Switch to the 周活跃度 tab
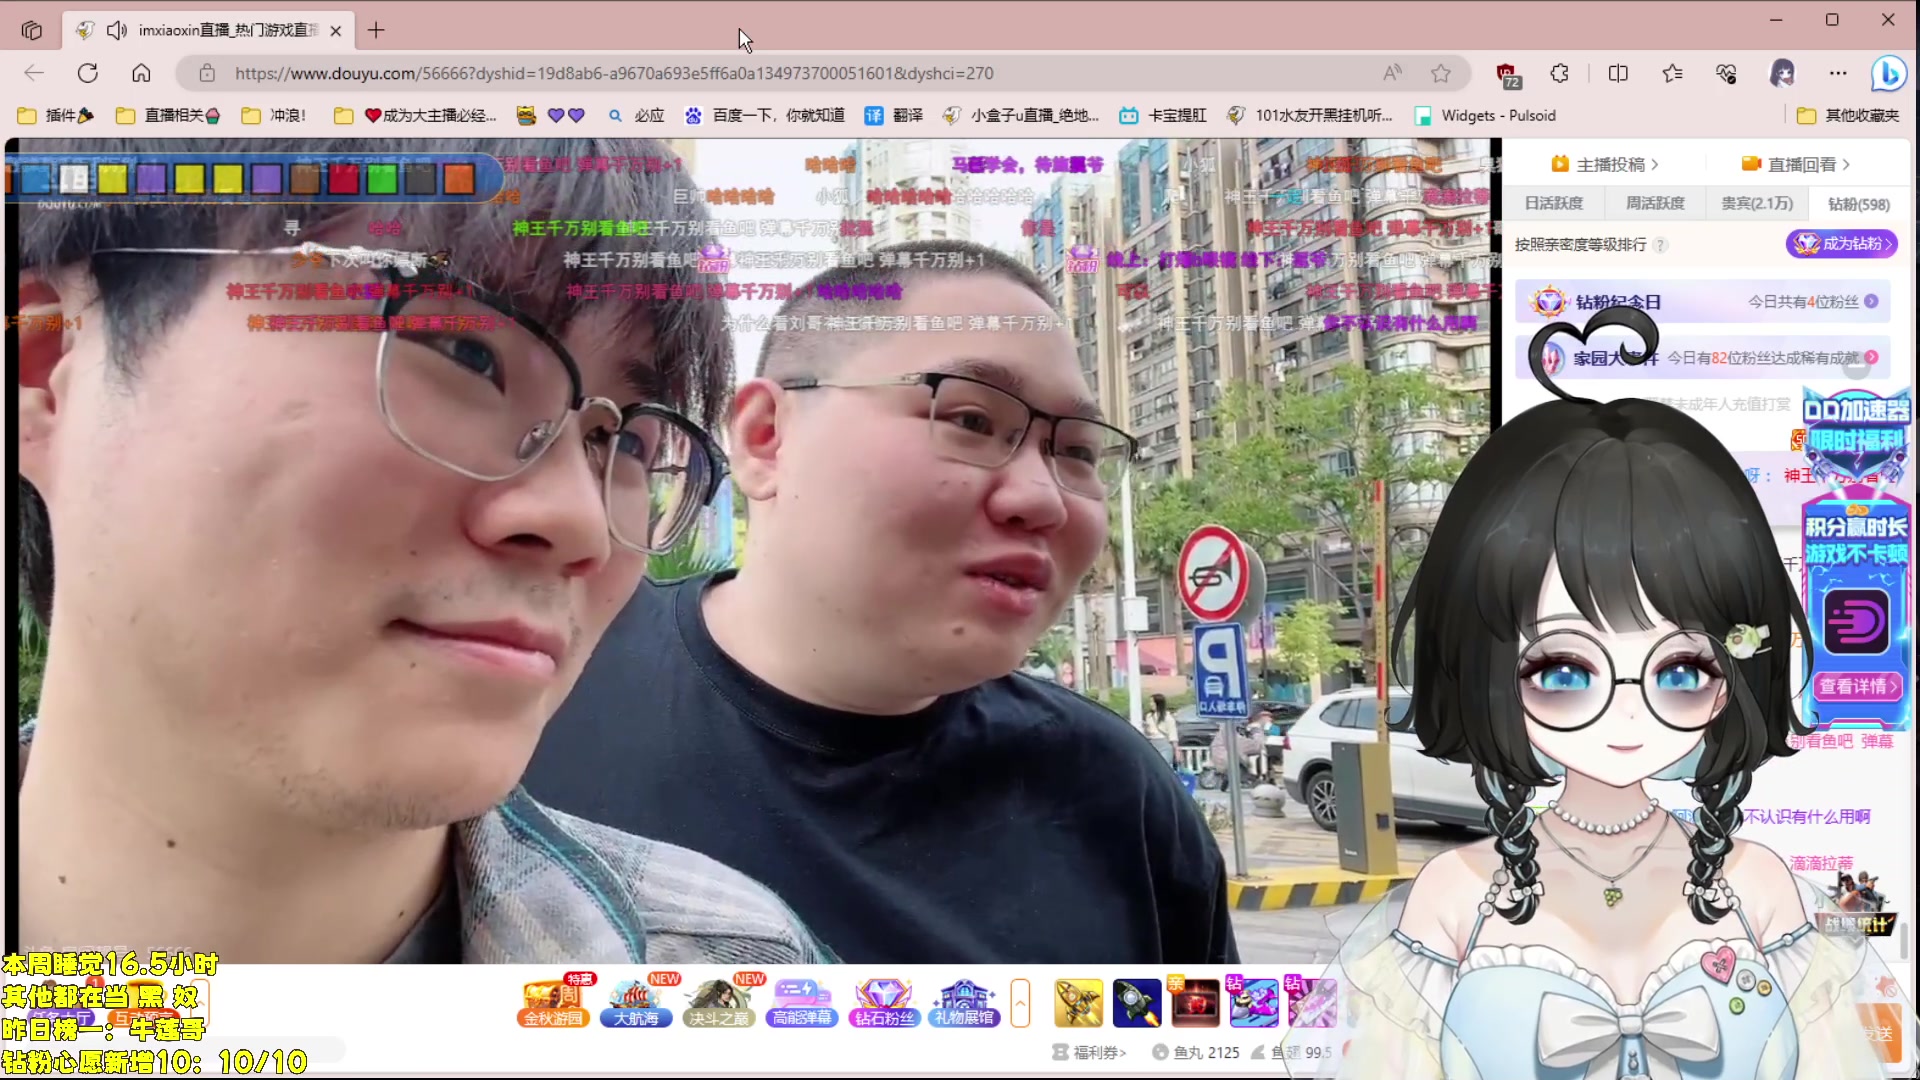Image resolution: width=1920 pixels, height=1080 pixels. point(1654,203)
